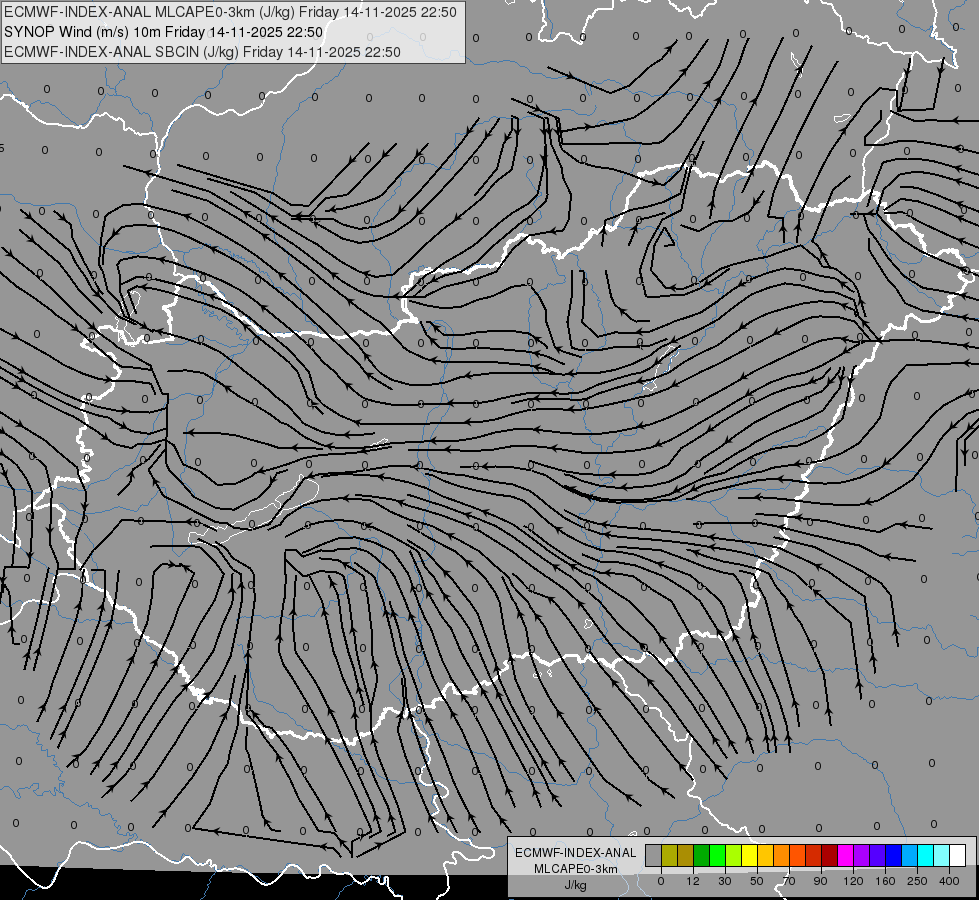Select the olive-yellow legend swatch
The image size is (979, 900).
[x=669, y=855]
